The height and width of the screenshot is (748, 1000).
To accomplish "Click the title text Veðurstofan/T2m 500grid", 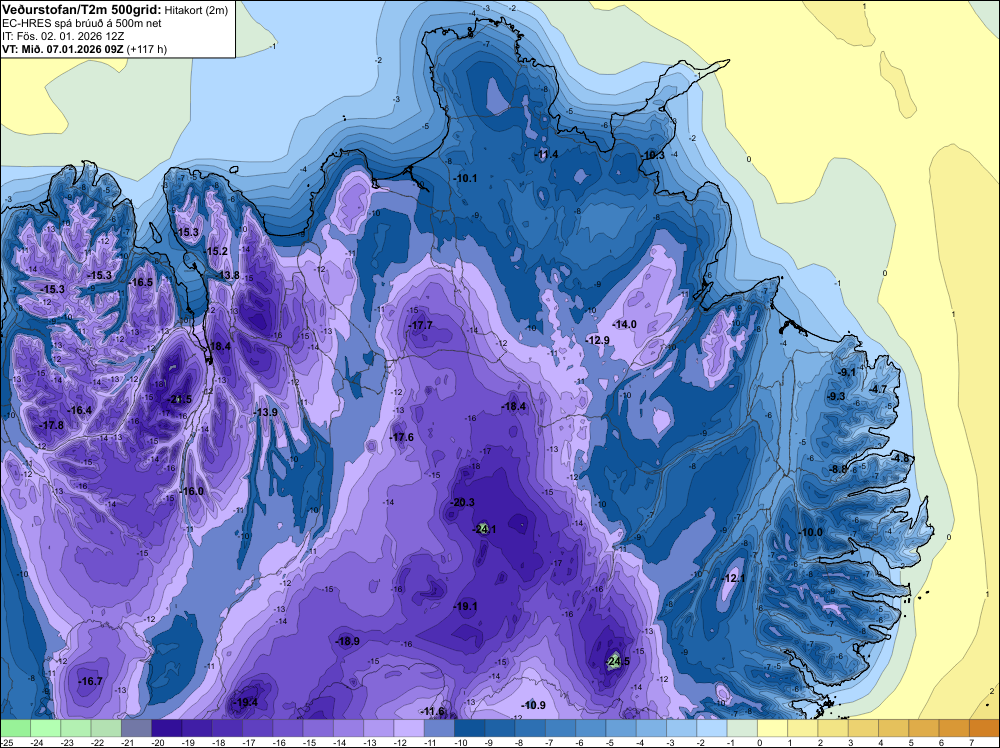I will point(81,10).
